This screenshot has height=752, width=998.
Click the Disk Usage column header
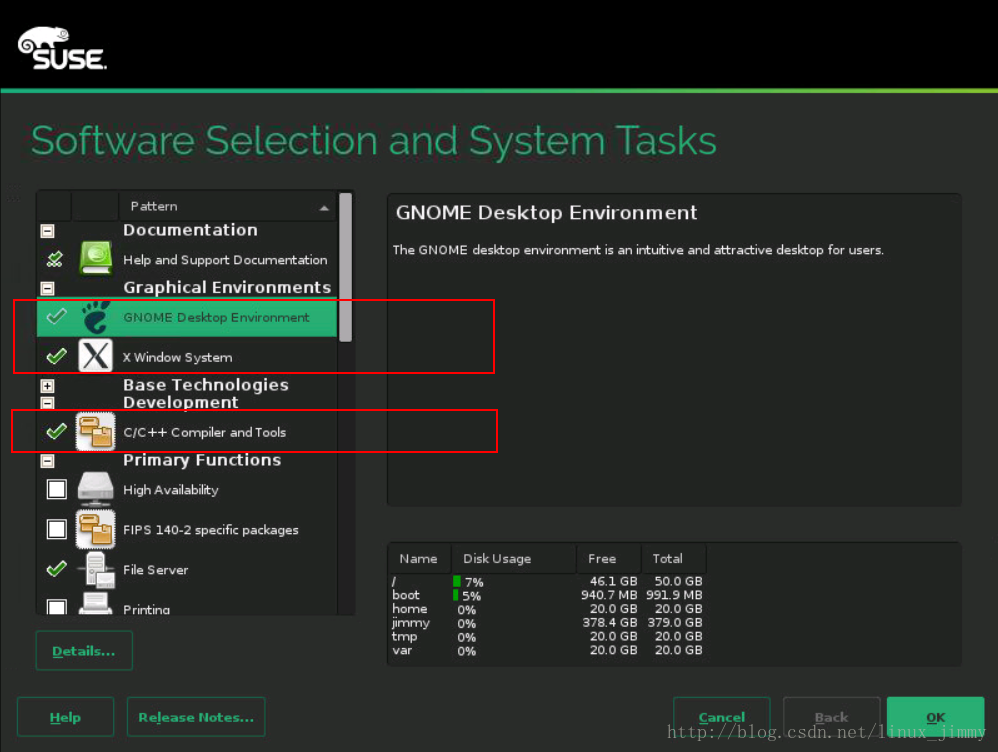[x=514, y=558]
